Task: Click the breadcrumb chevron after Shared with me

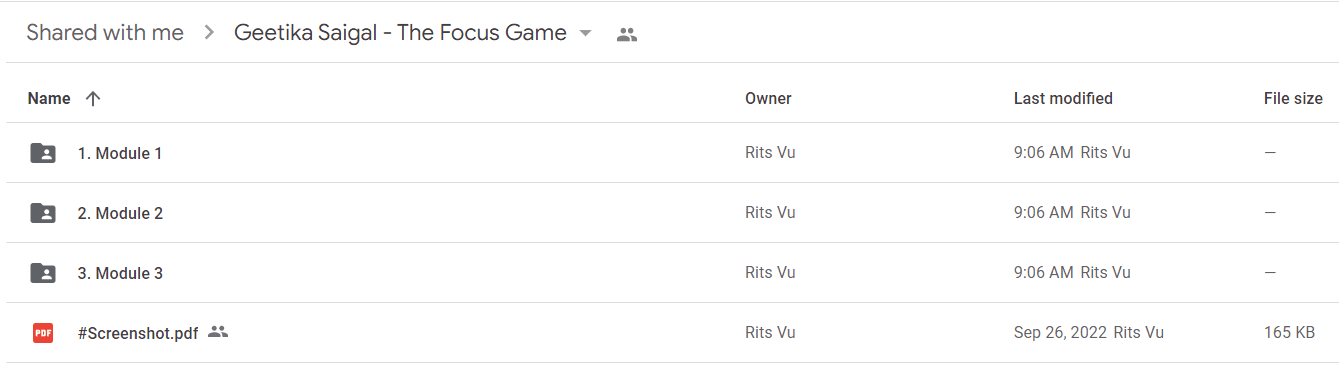Action: click(209, 33)
